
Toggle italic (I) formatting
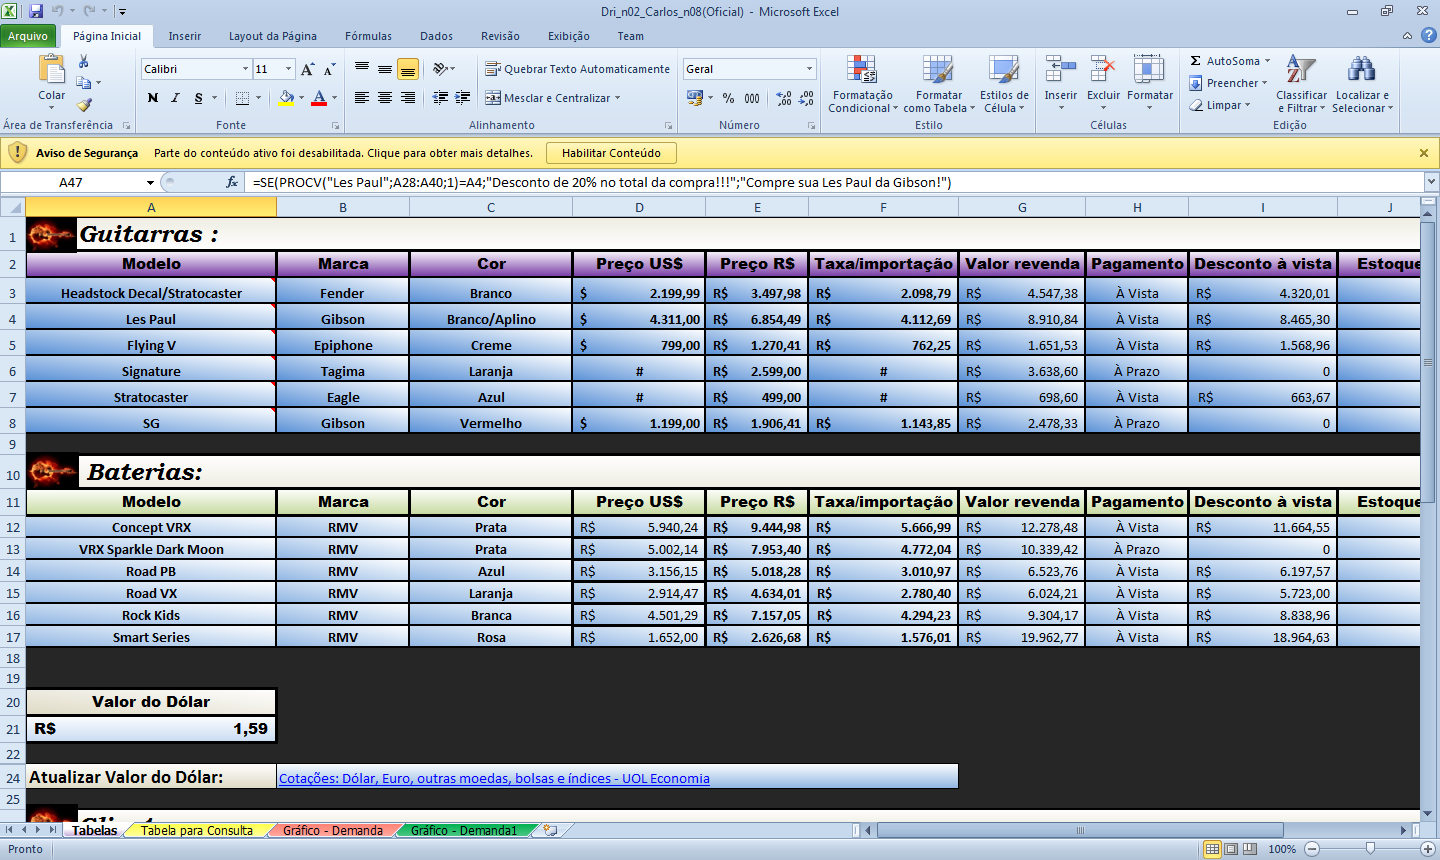point(175,98)
